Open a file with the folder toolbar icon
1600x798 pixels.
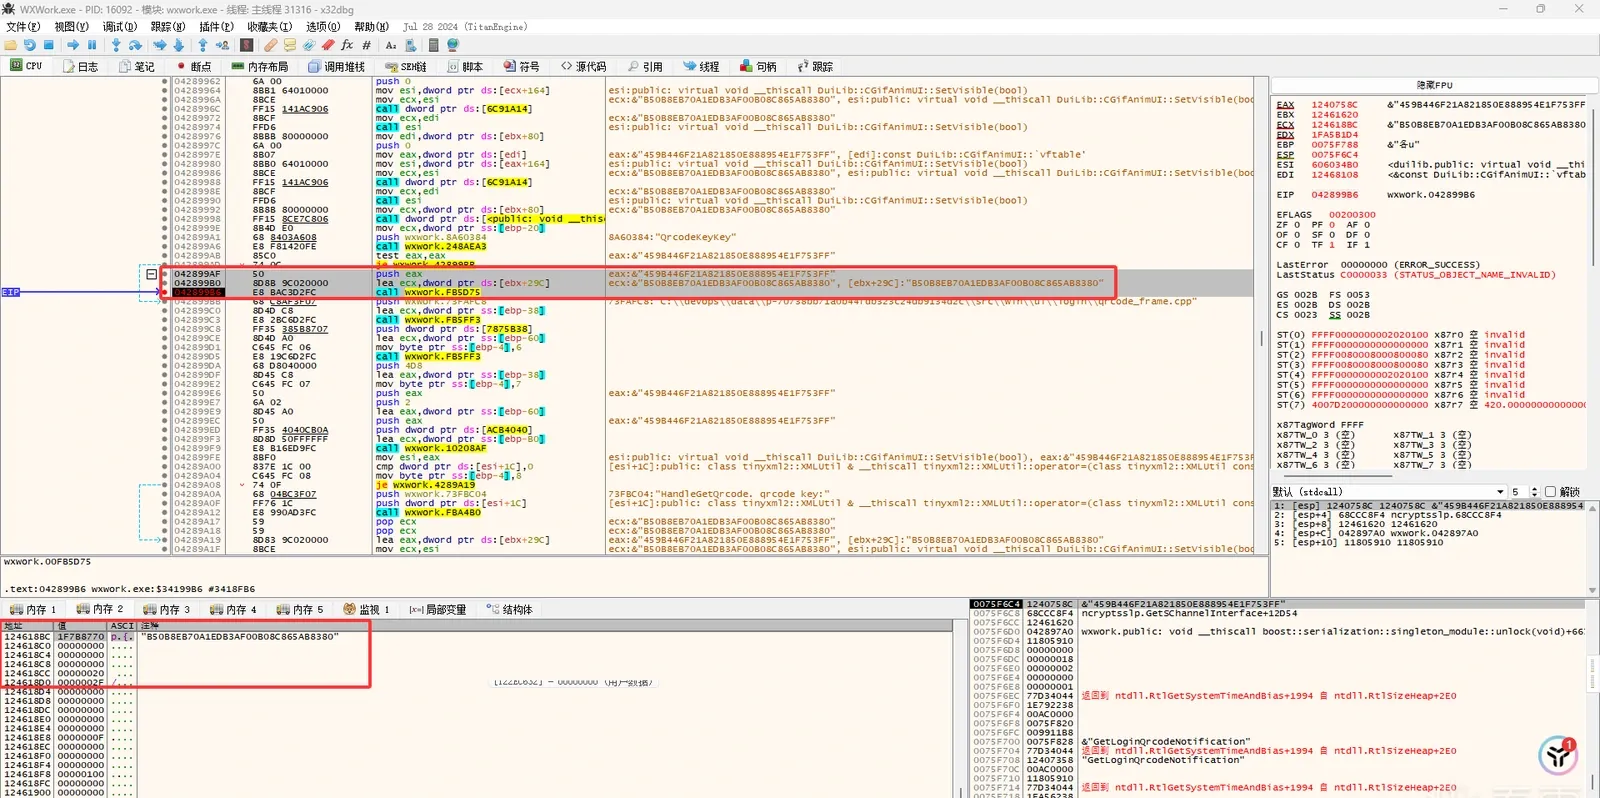pos(11,45)
